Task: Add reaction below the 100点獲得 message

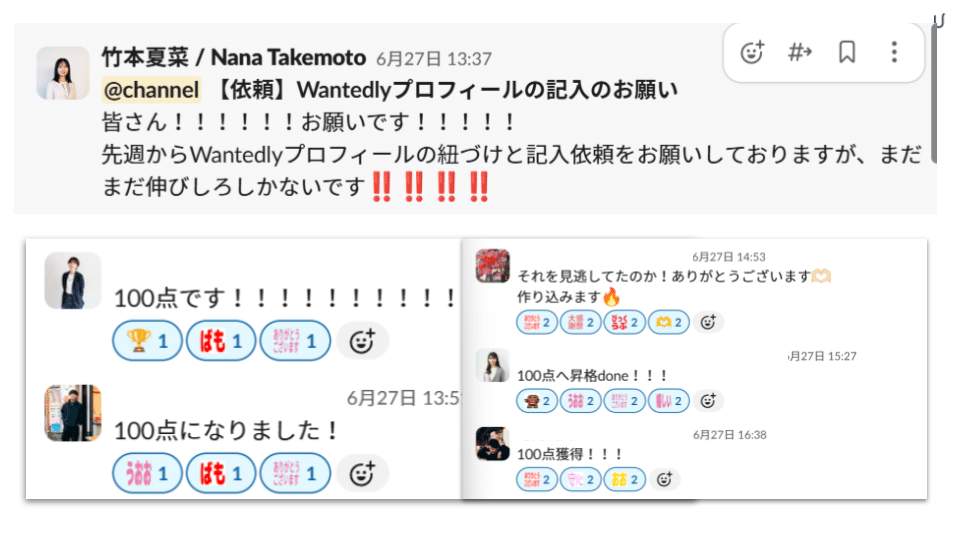Action: [664, 479]
